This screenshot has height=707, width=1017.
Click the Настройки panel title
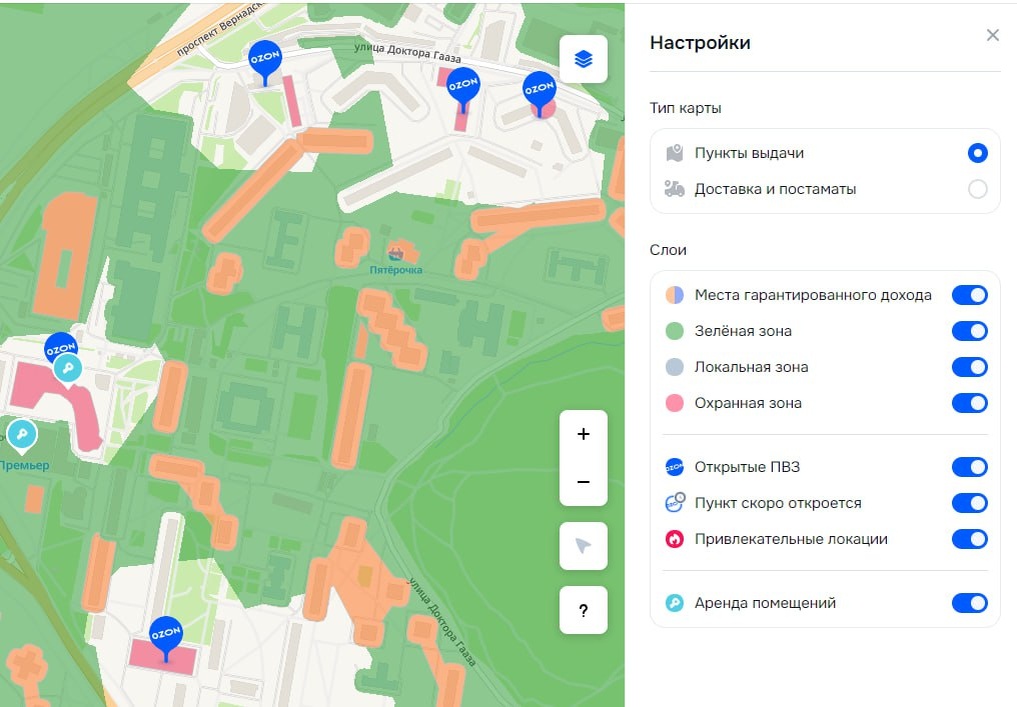pos(700,43)
